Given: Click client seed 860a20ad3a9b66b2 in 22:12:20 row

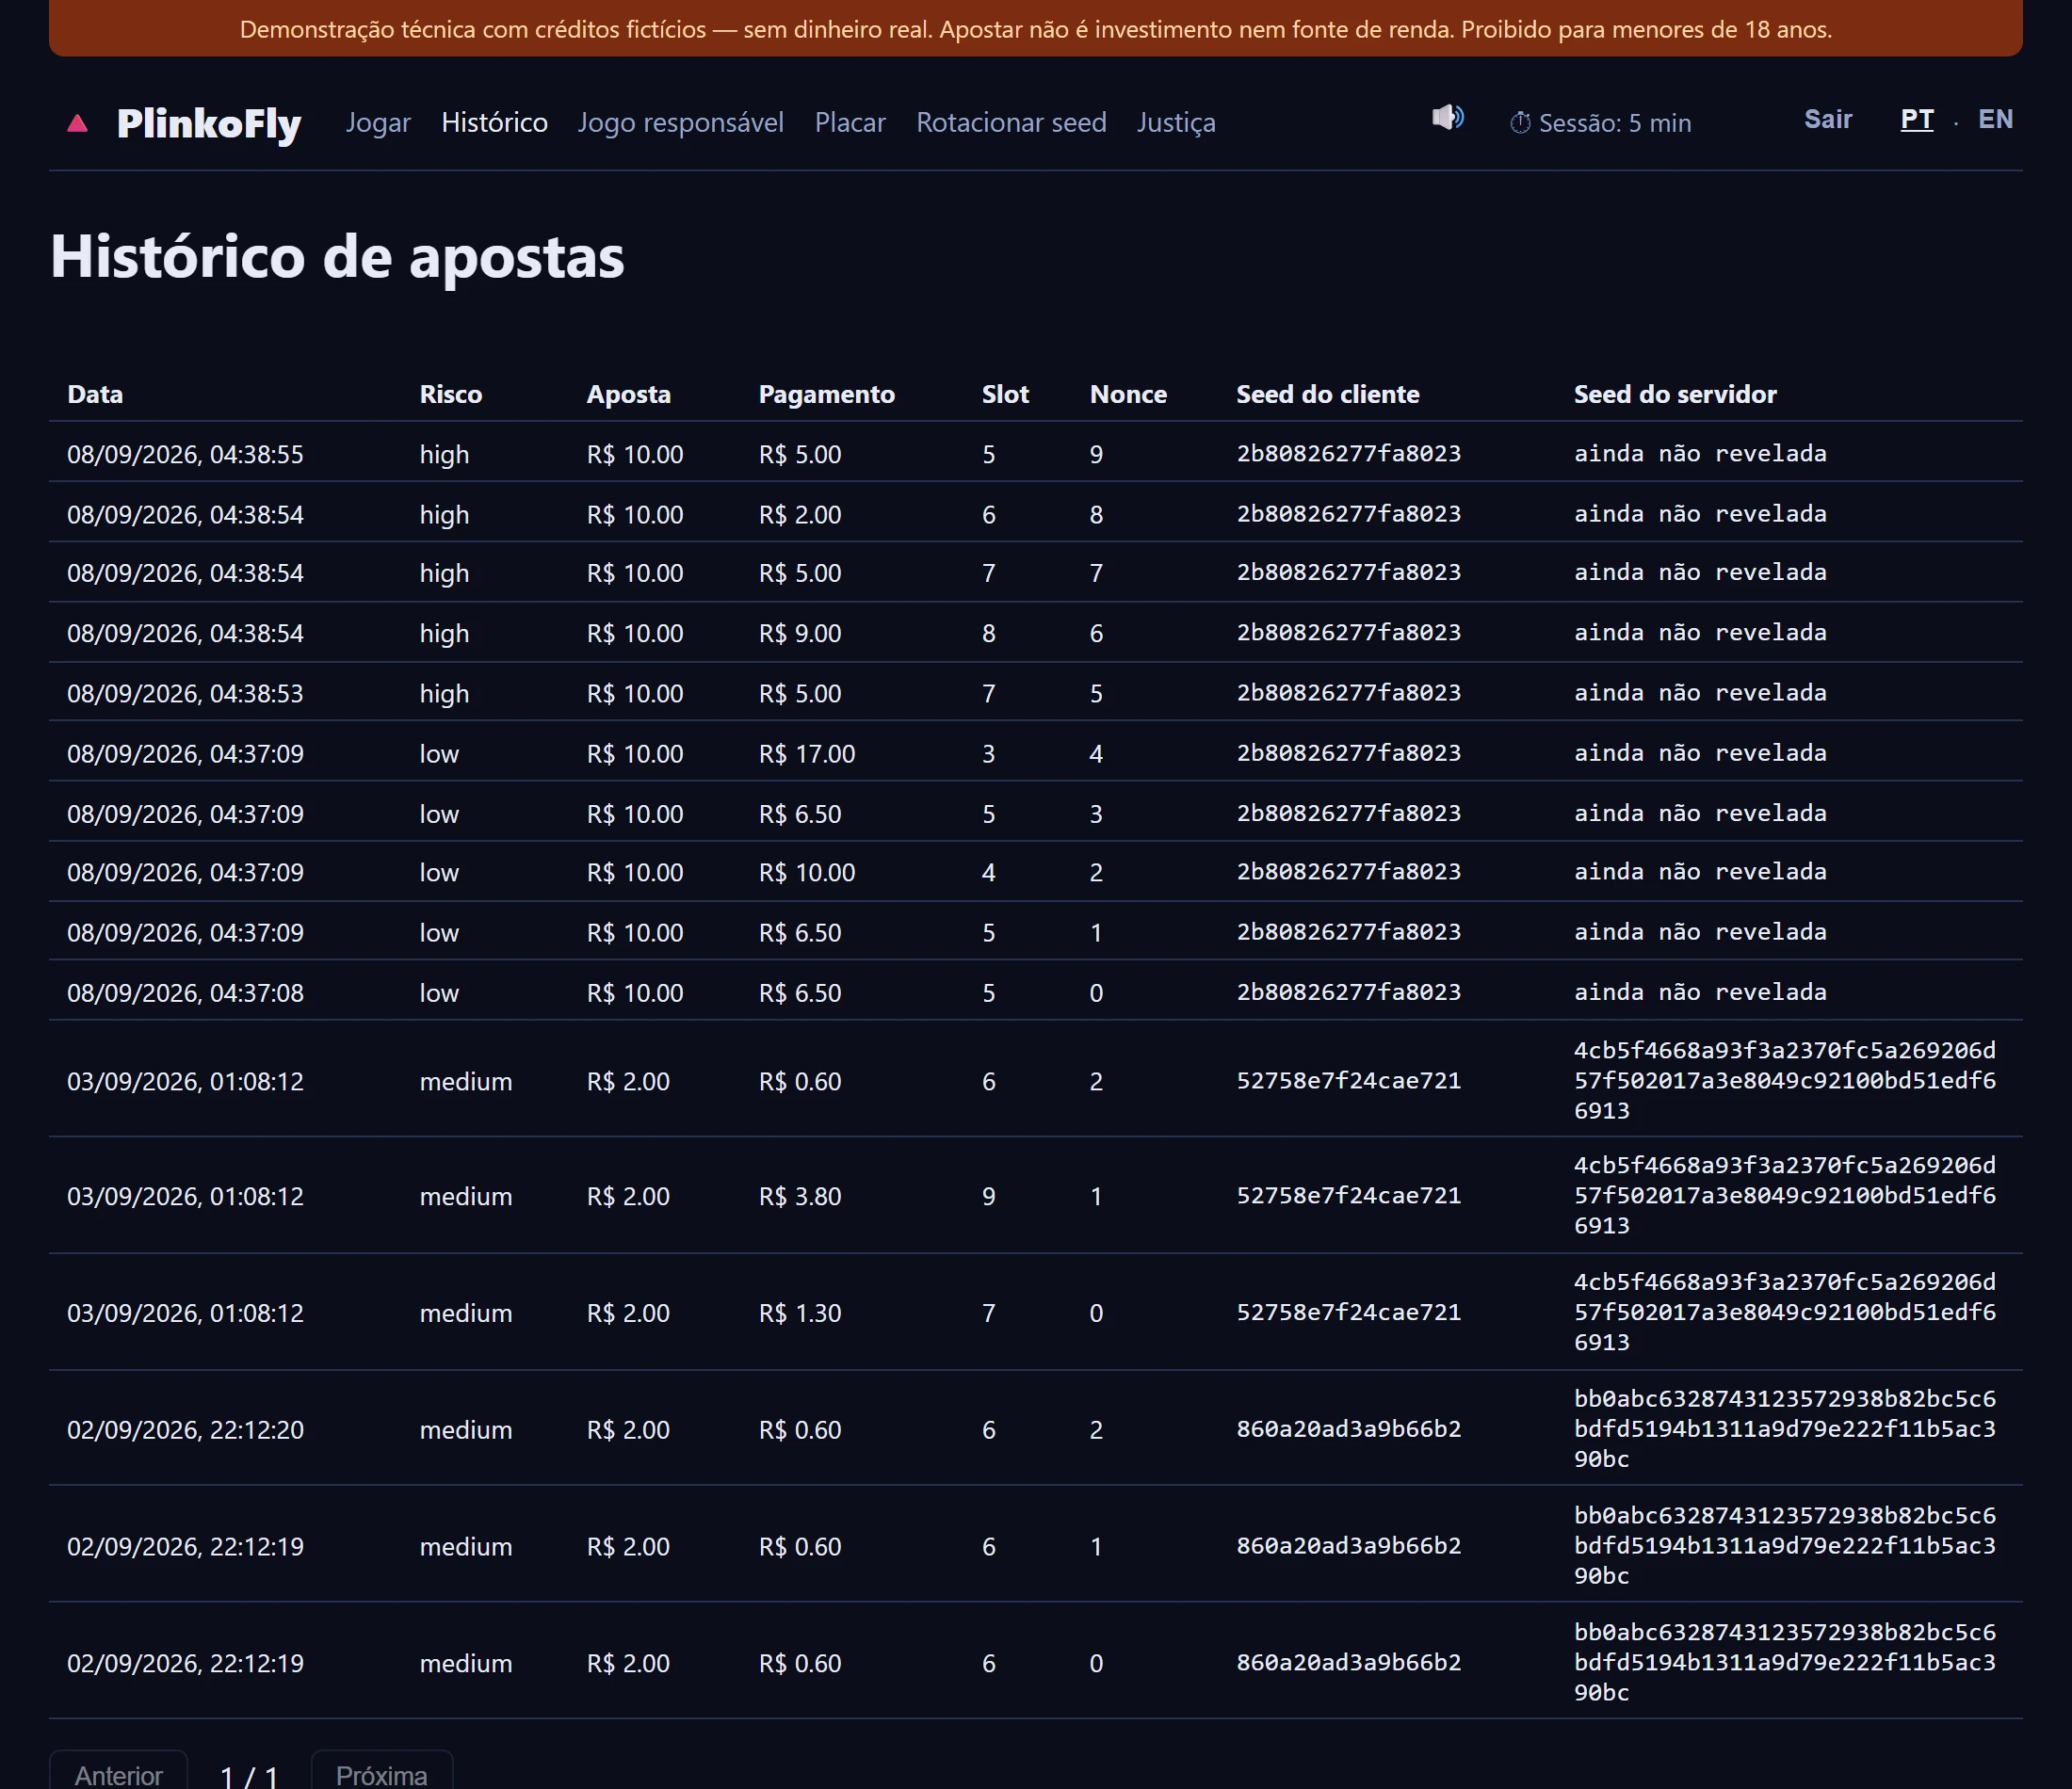Looking at the screenshot, I should (x=1349, y=1429).
